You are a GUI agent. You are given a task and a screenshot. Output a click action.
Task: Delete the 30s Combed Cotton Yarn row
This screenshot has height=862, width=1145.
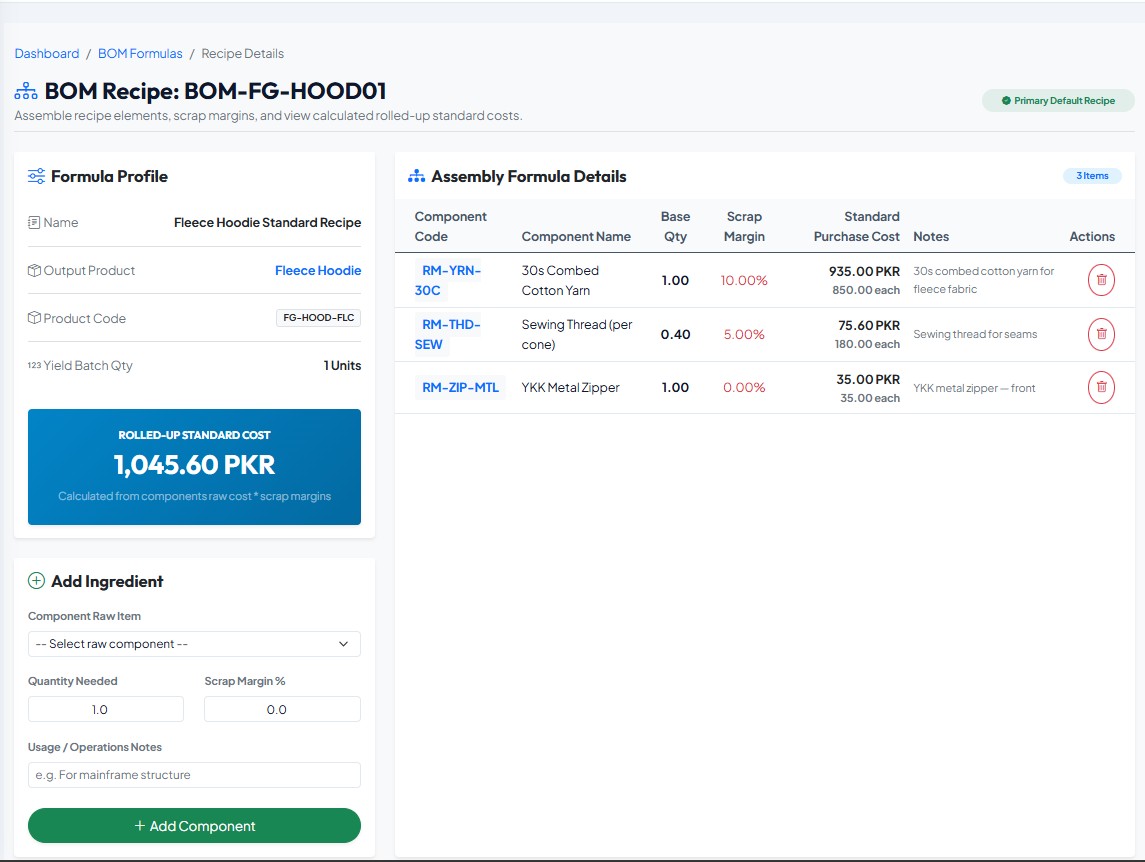(x=1101, y=280)
